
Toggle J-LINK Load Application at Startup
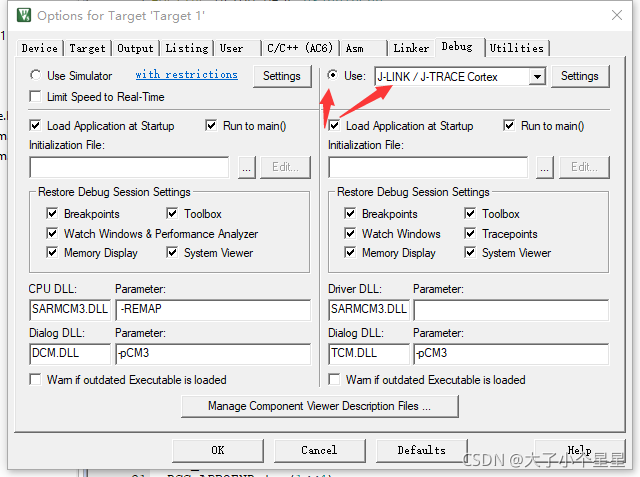coord(334,126)
